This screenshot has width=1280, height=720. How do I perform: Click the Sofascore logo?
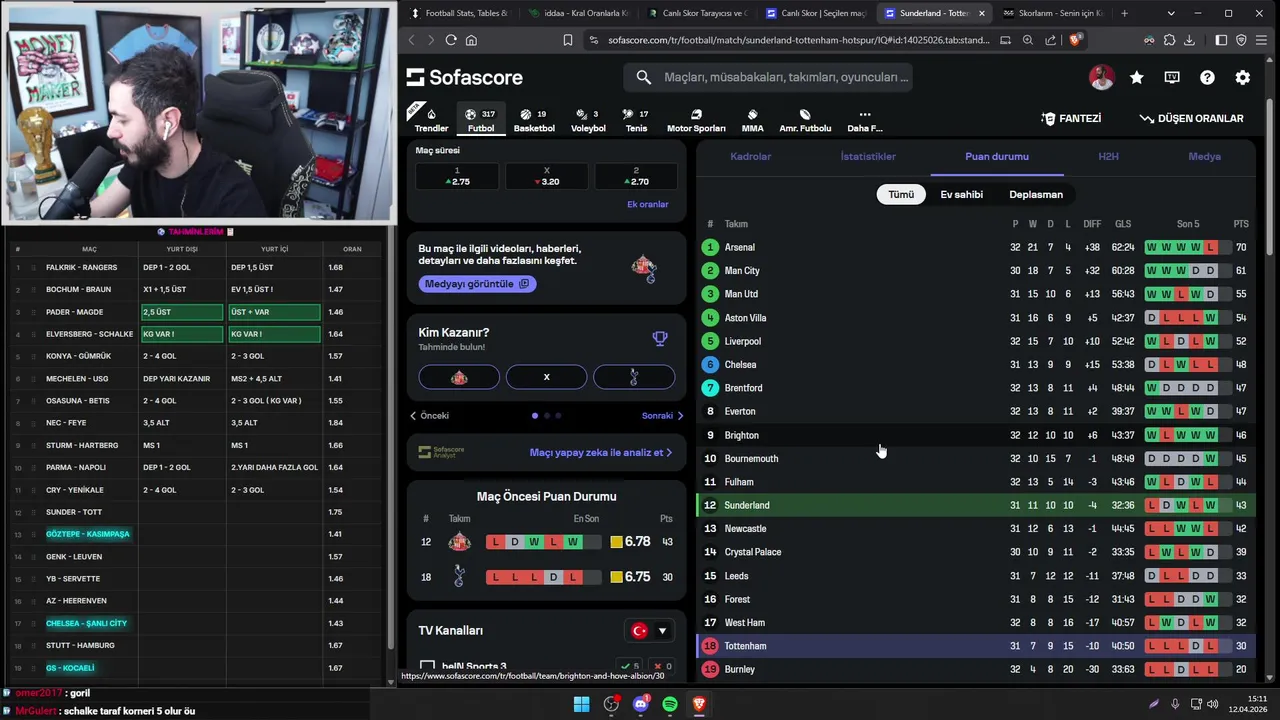point(465,77)
